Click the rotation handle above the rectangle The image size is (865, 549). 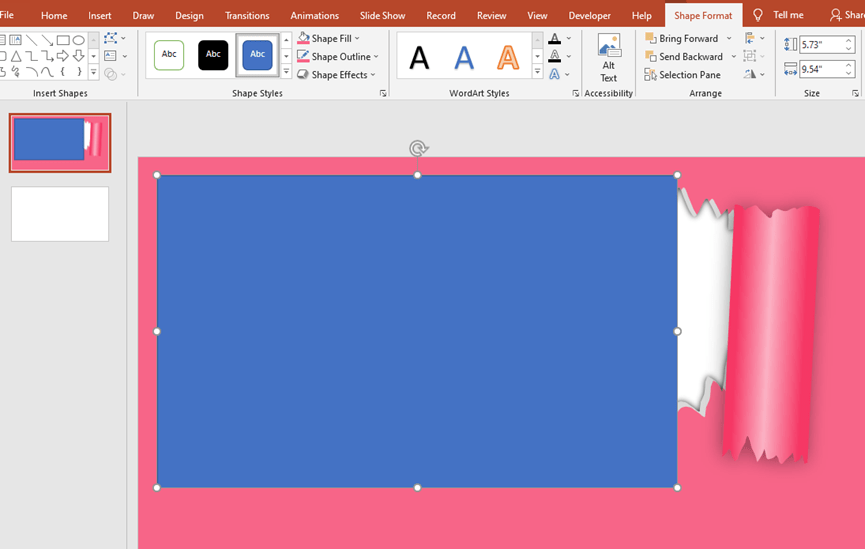[418, 148]
